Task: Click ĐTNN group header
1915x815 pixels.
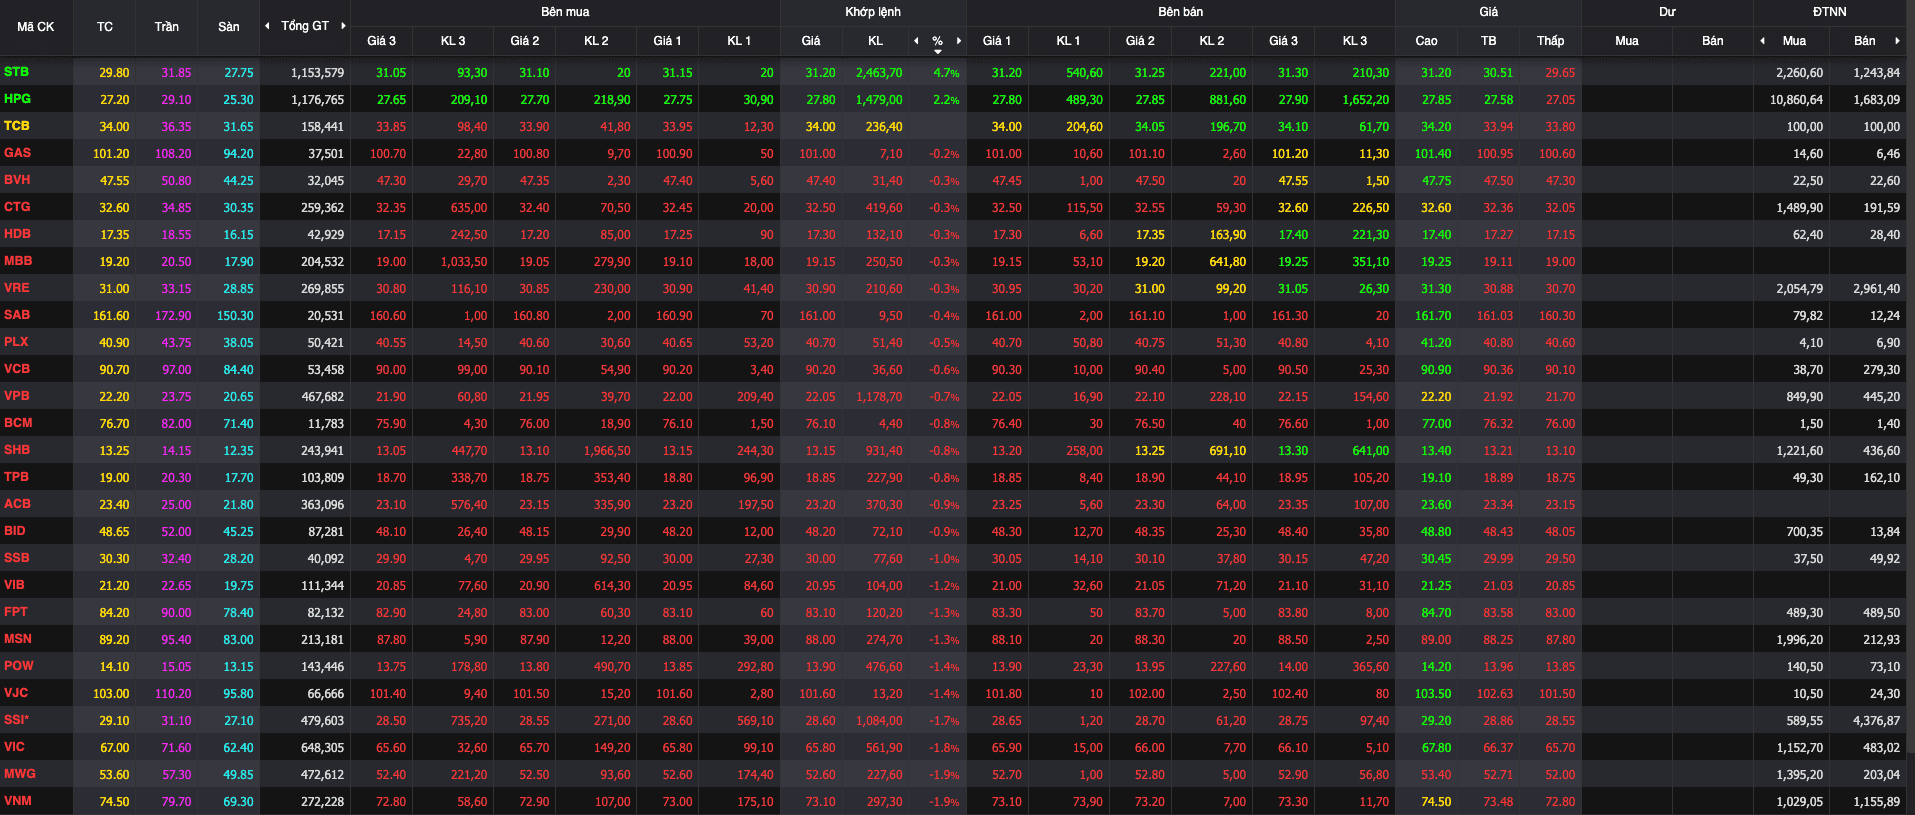Action: (x=1830, y=12)
